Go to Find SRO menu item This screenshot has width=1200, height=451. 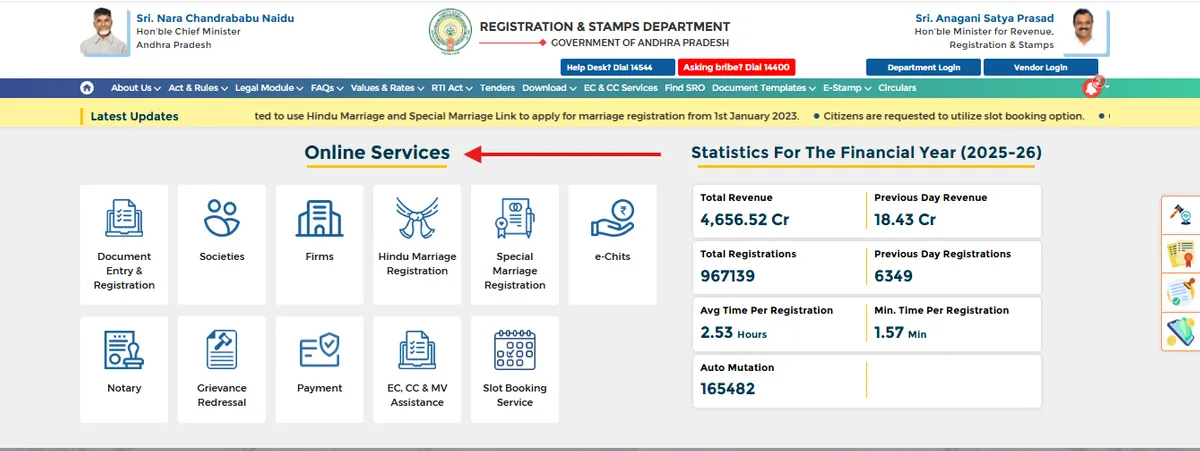(685, 88)
